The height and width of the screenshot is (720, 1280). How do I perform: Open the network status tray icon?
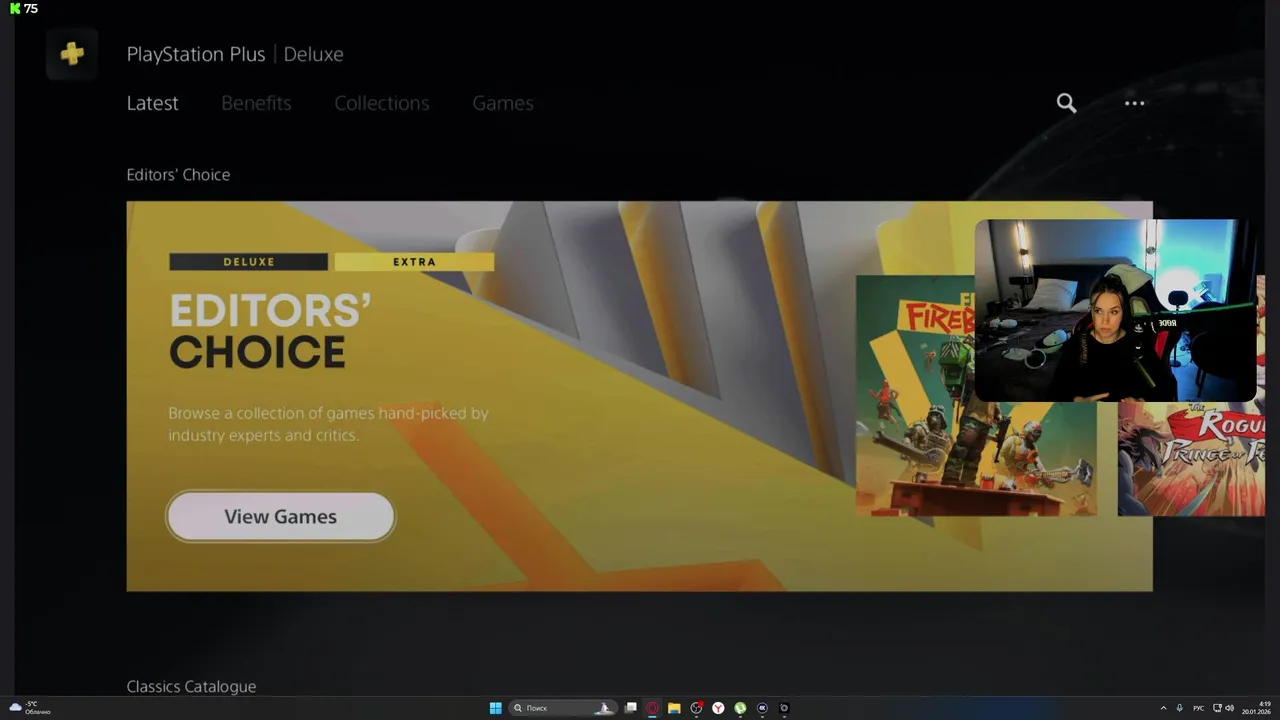coord(1215,708)
